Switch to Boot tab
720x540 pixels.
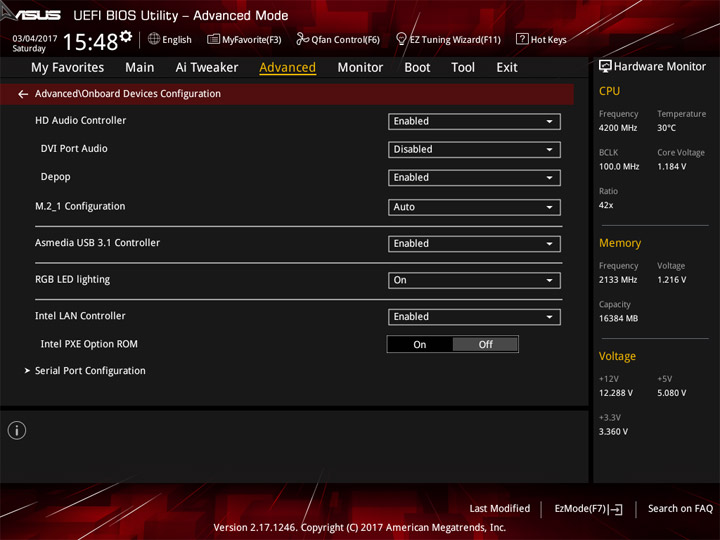(x=417, y=68)
